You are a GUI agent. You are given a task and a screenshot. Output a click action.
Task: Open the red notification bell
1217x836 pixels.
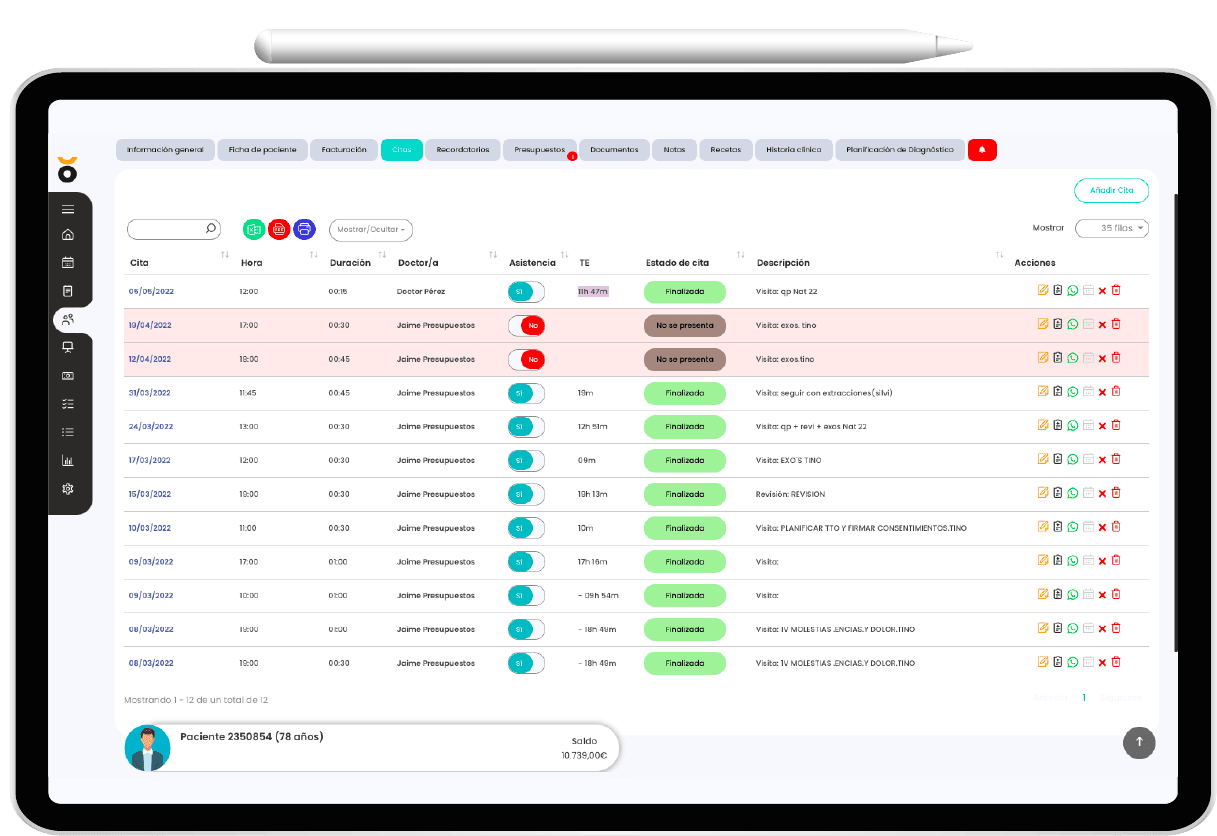pos(982,150)
